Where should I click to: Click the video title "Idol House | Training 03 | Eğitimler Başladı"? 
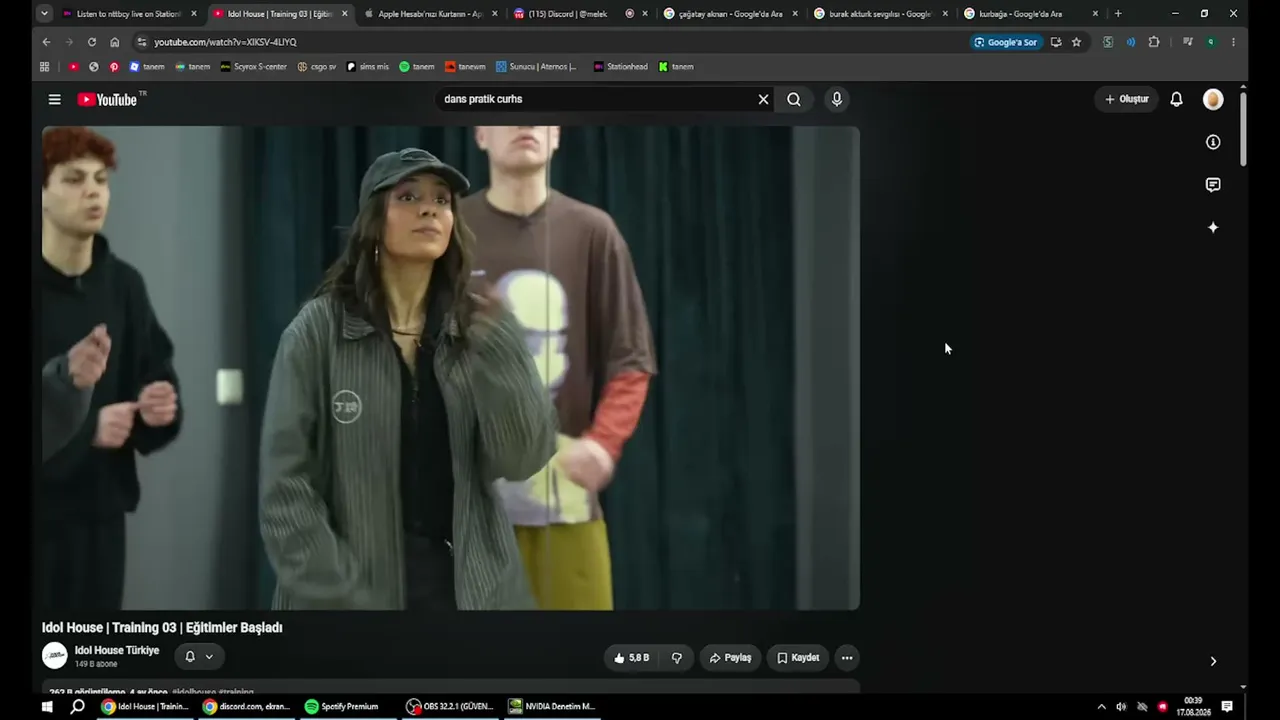tap(162, 628)
